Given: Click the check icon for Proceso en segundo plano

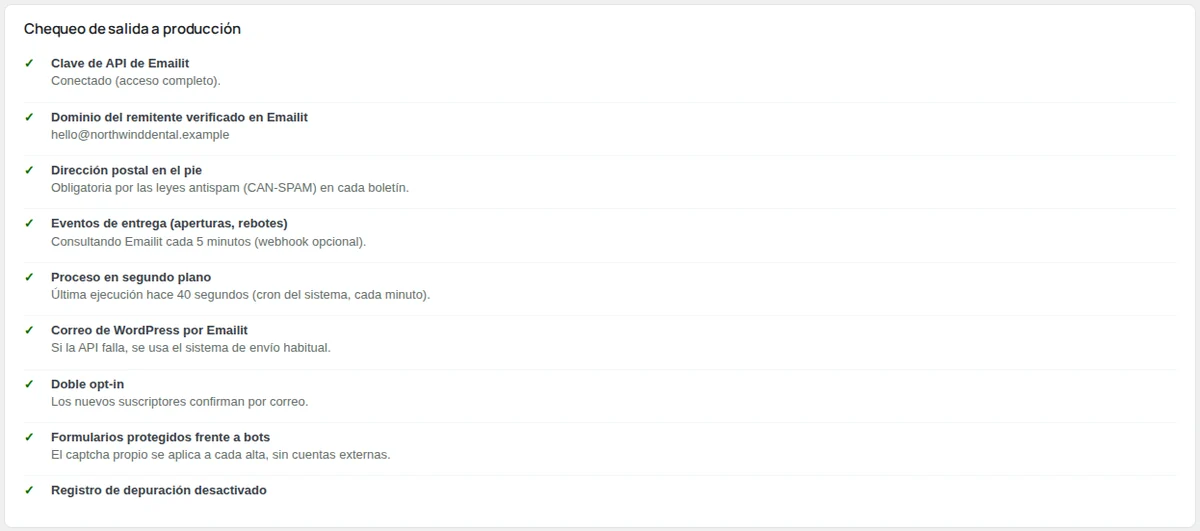Looking at the screenshot, I should (29, 277).
